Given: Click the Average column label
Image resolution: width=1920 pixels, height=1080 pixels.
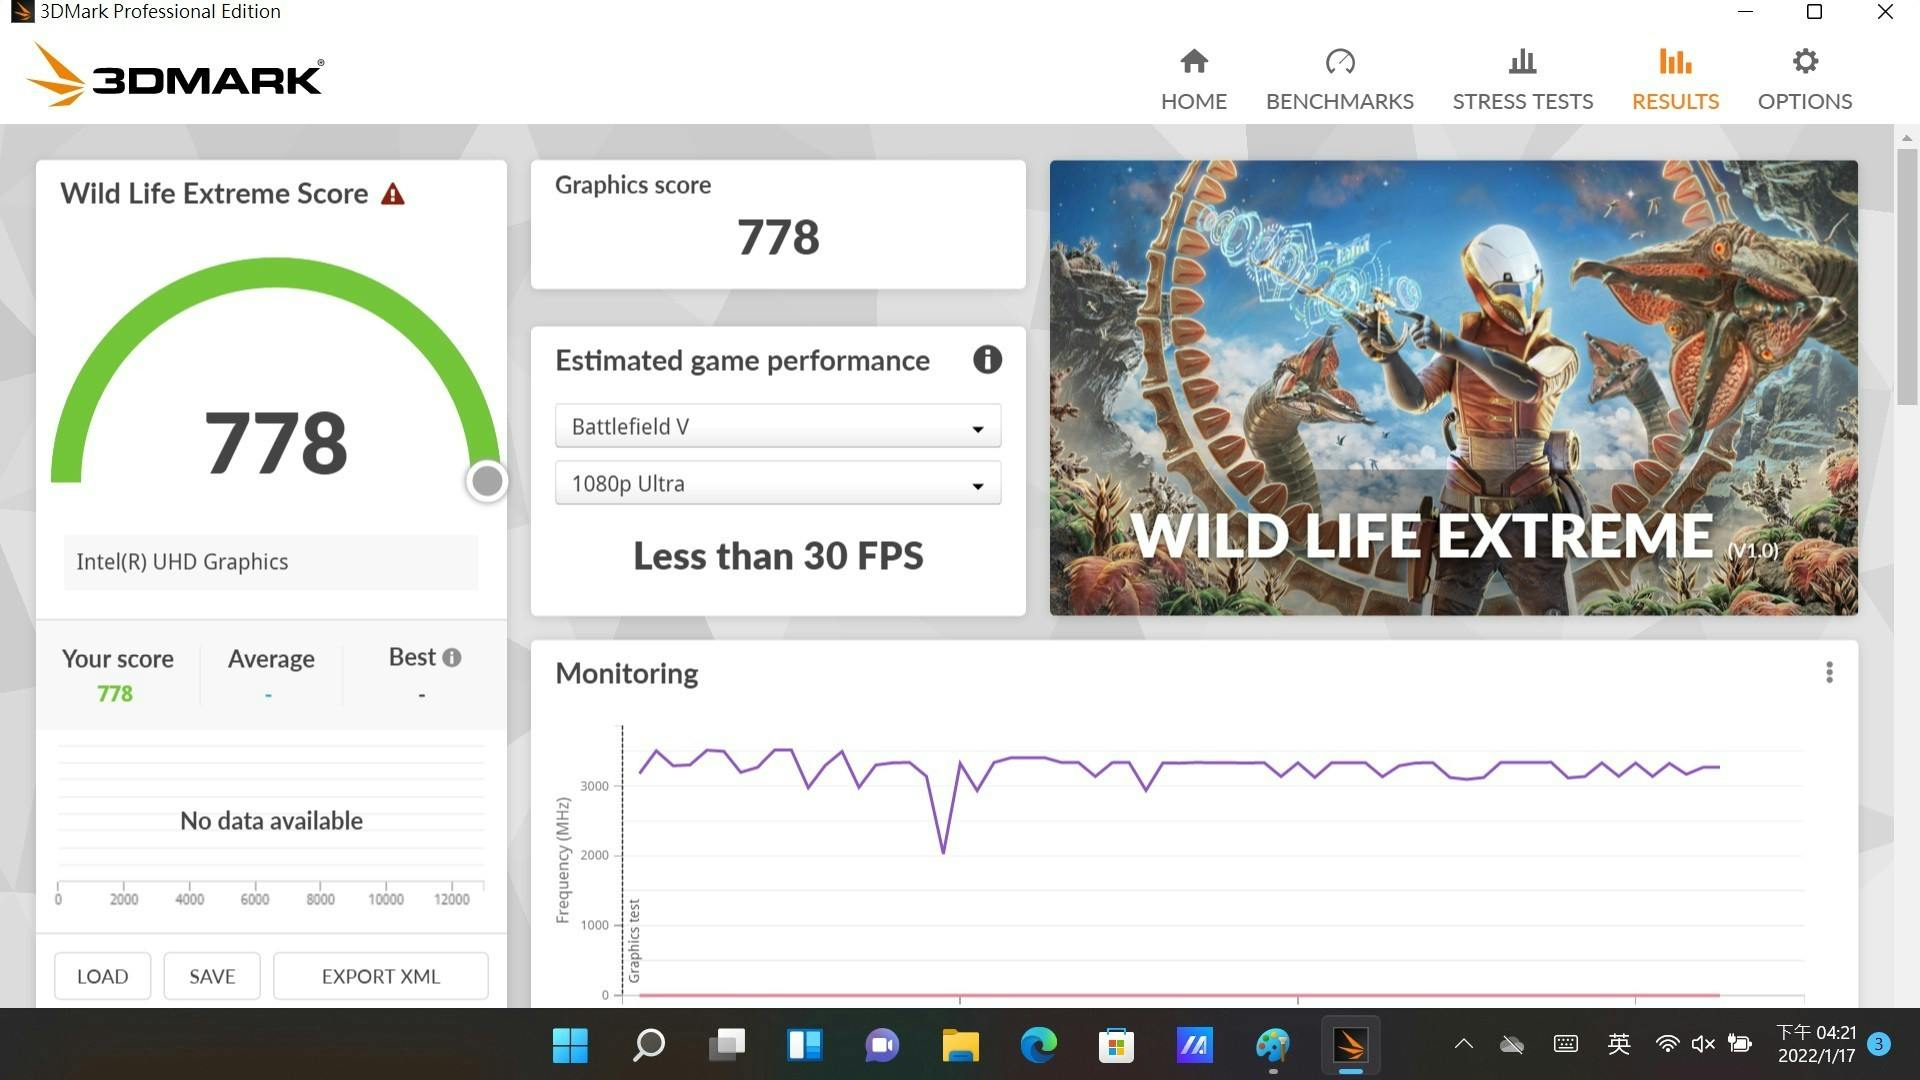Looking at the screenshot, I should coord(271,659).
